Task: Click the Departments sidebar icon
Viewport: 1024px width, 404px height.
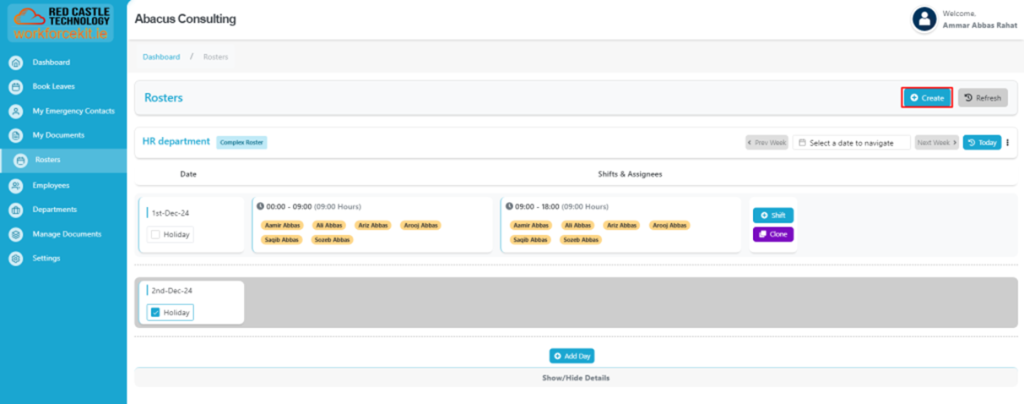Action: (16, 210)
